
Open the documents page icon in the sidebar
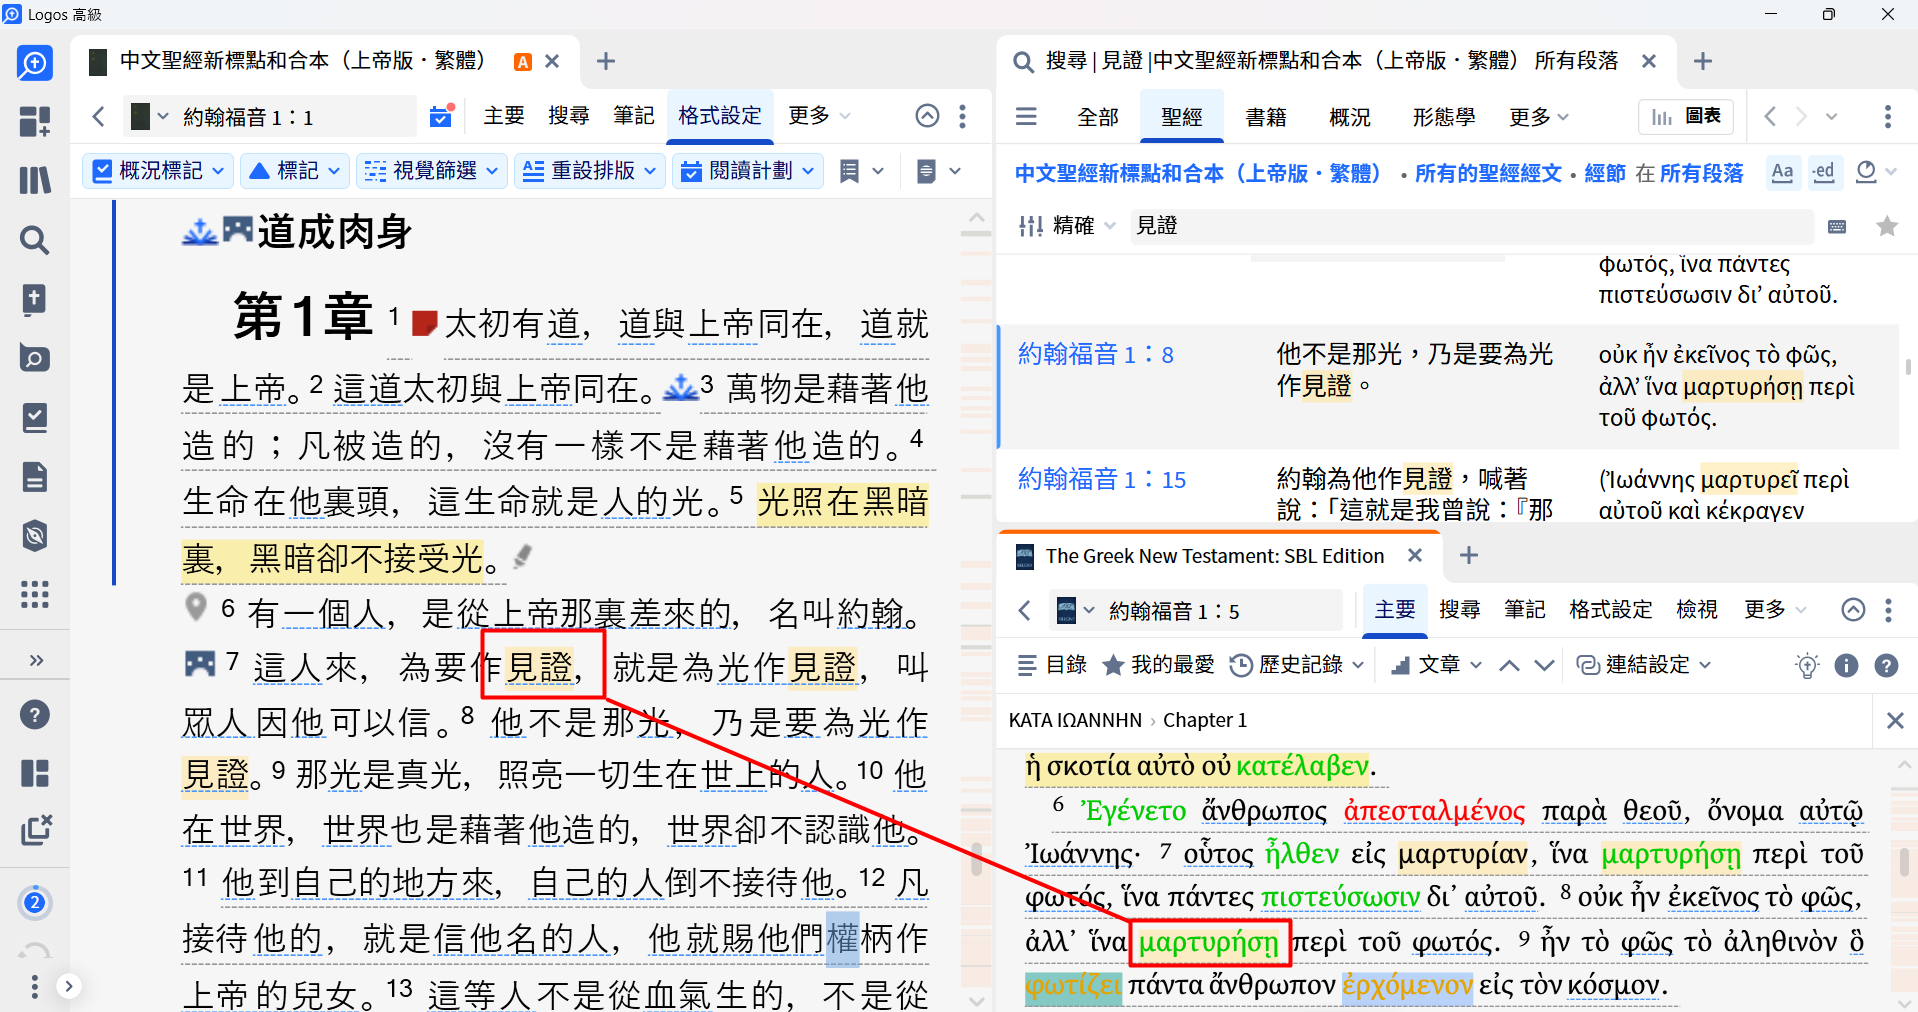(35, 477)
